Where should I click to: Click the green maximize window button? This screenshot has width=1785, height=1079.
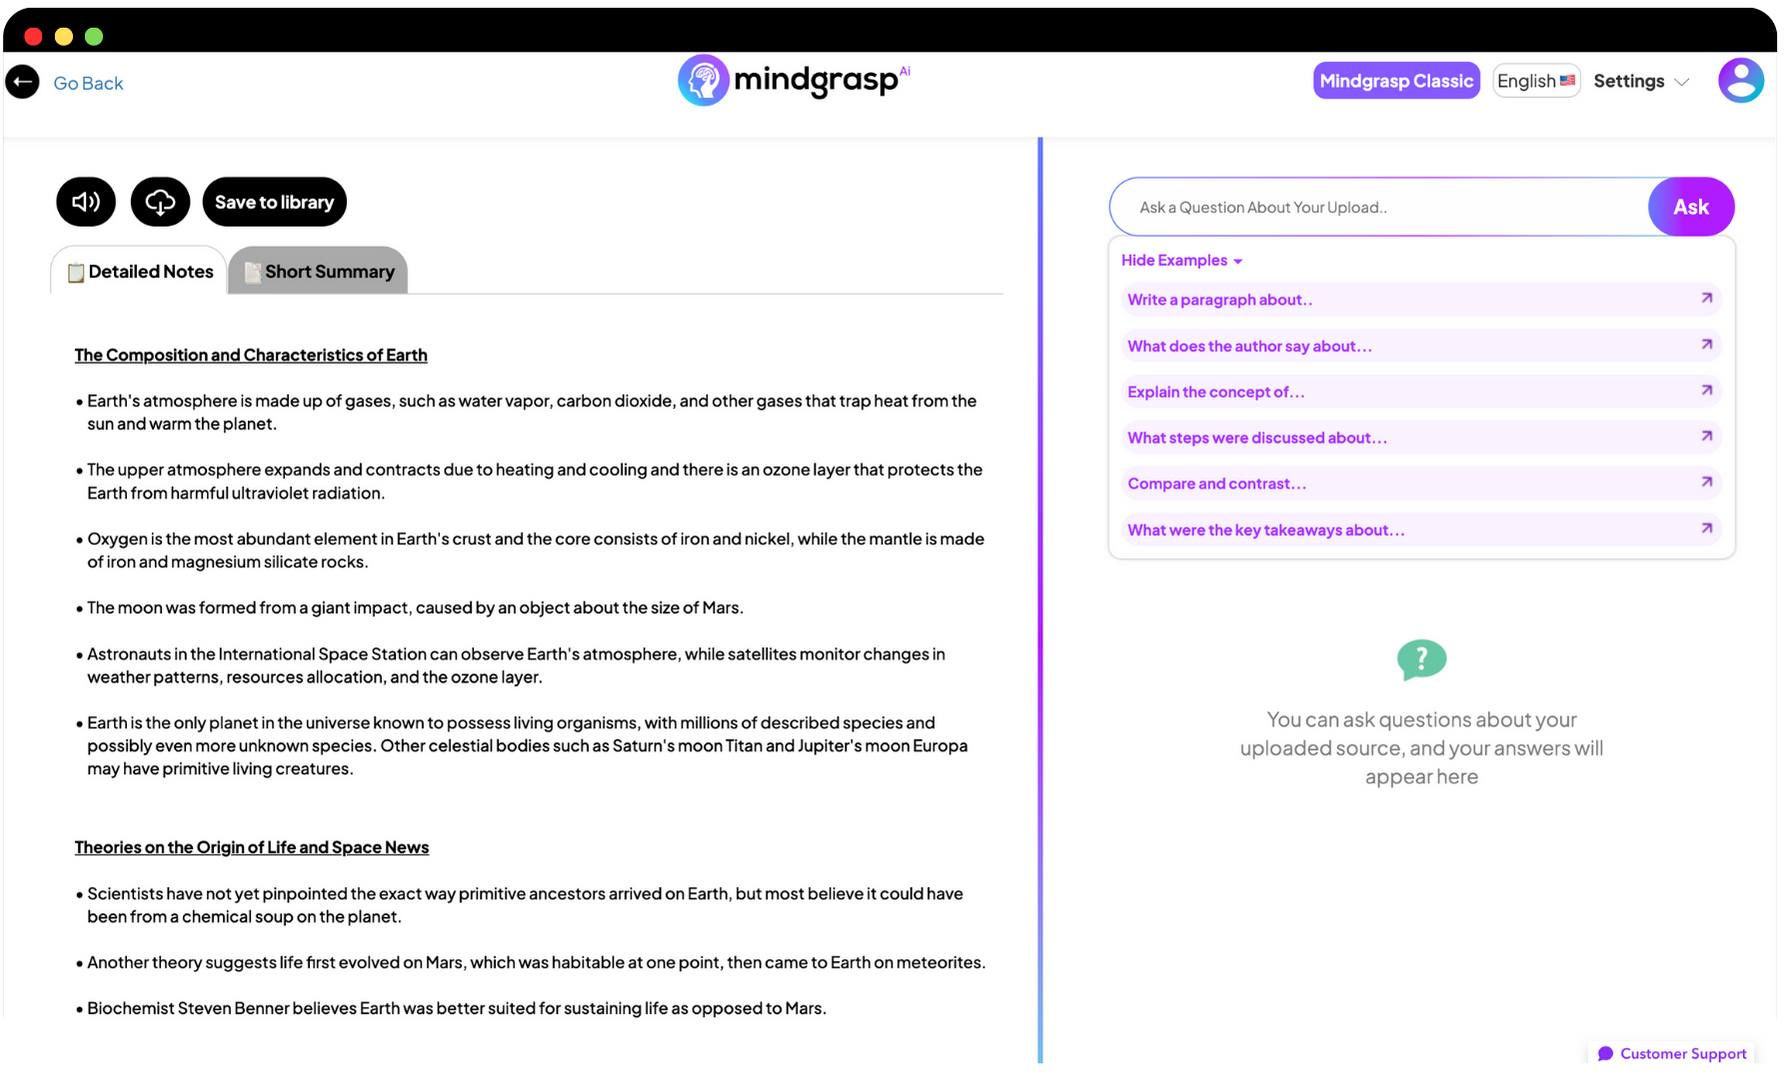pyautogui.click(x=94, y=37)
